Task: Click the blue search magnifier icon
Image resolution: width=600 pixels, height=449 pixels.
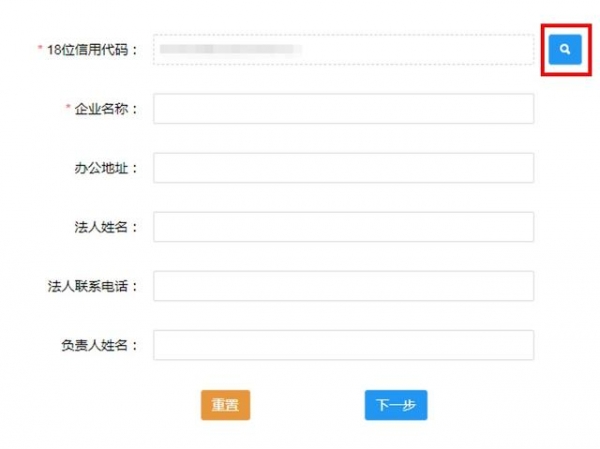Action: (564, 49)
